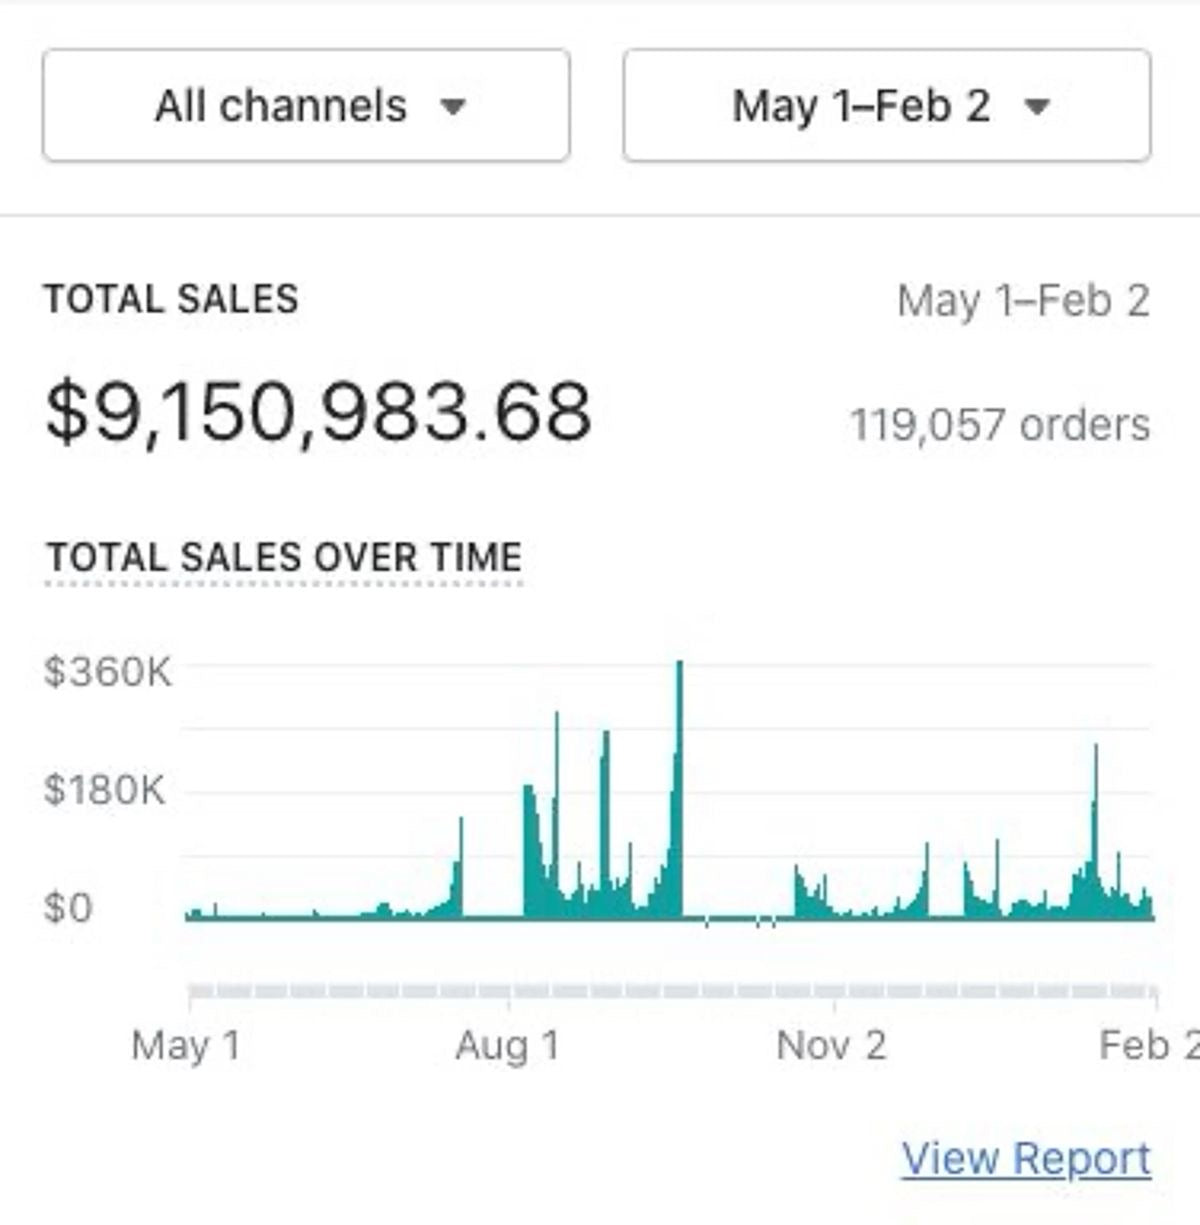The width and height of the screenshot is (1200, 1225).
Task: Click the date range text May 1–Feb 2 above orders
Action: pos(1023,300)
